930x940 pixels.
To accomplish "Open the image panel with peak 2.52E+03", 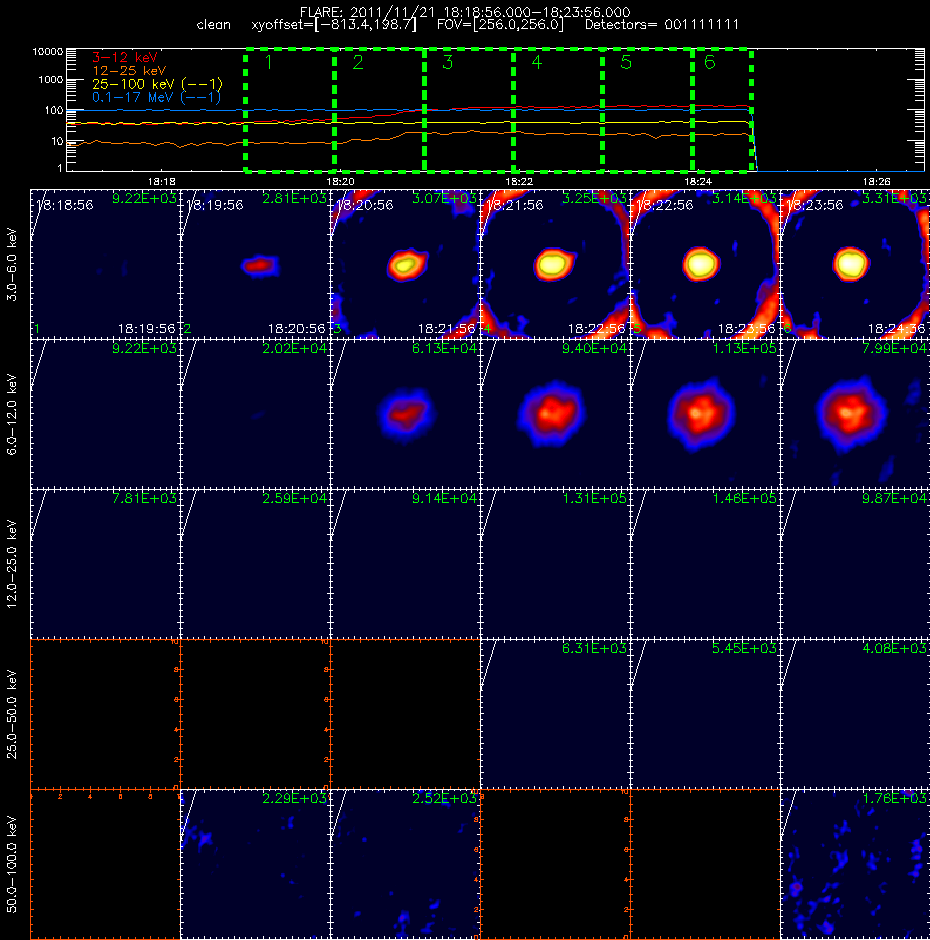I will [405, 864].
